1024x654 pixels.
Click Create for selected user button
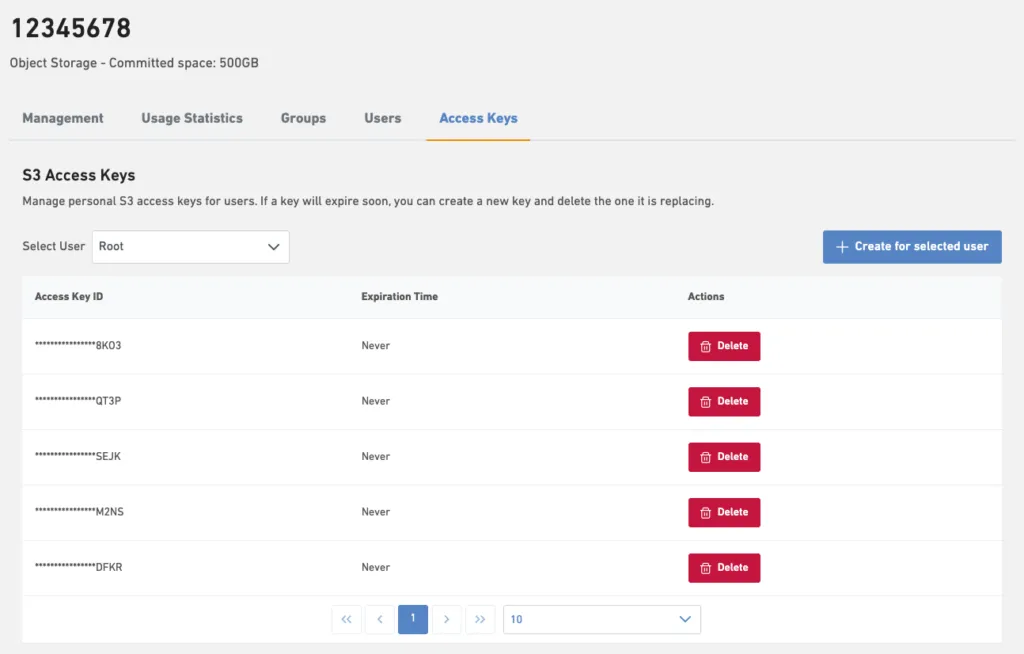912,247
